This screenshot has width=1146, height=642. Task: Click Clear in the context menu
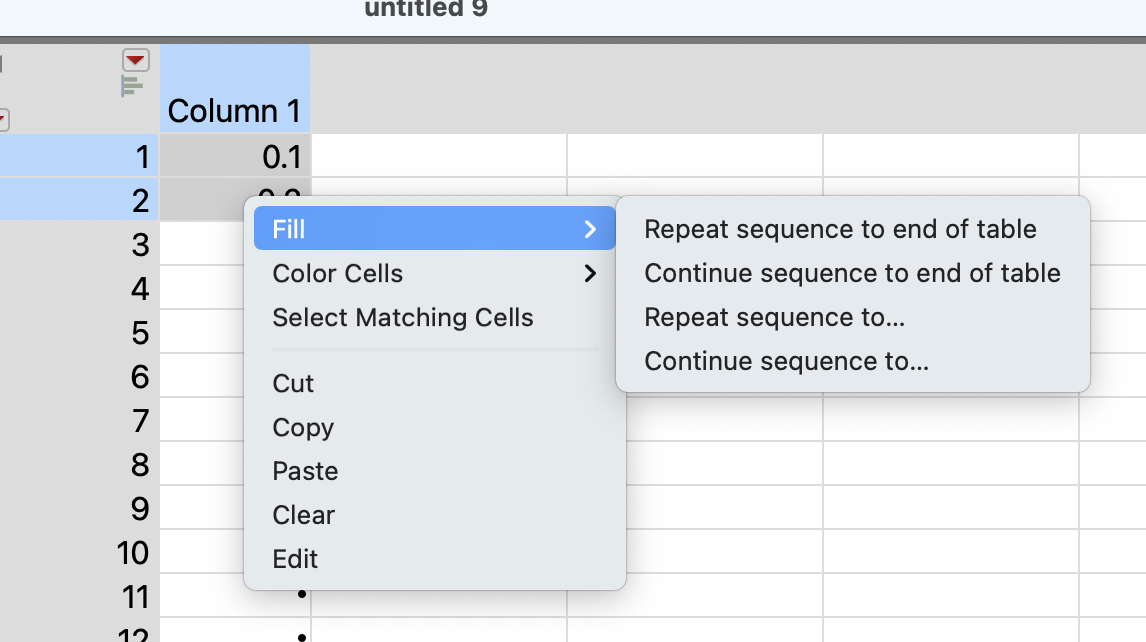(303, 515)
